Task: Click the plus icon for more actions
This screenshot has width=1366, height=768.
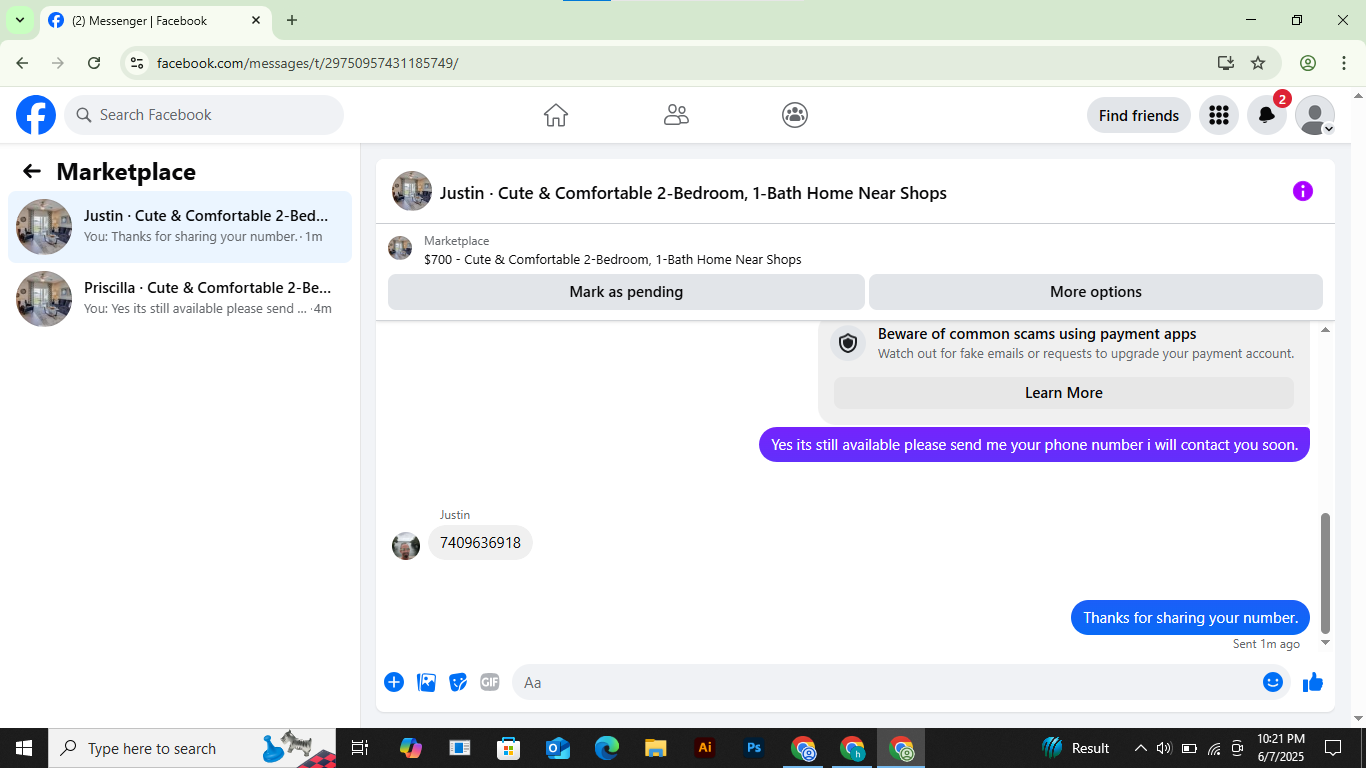Action: (x=394, y=682)
